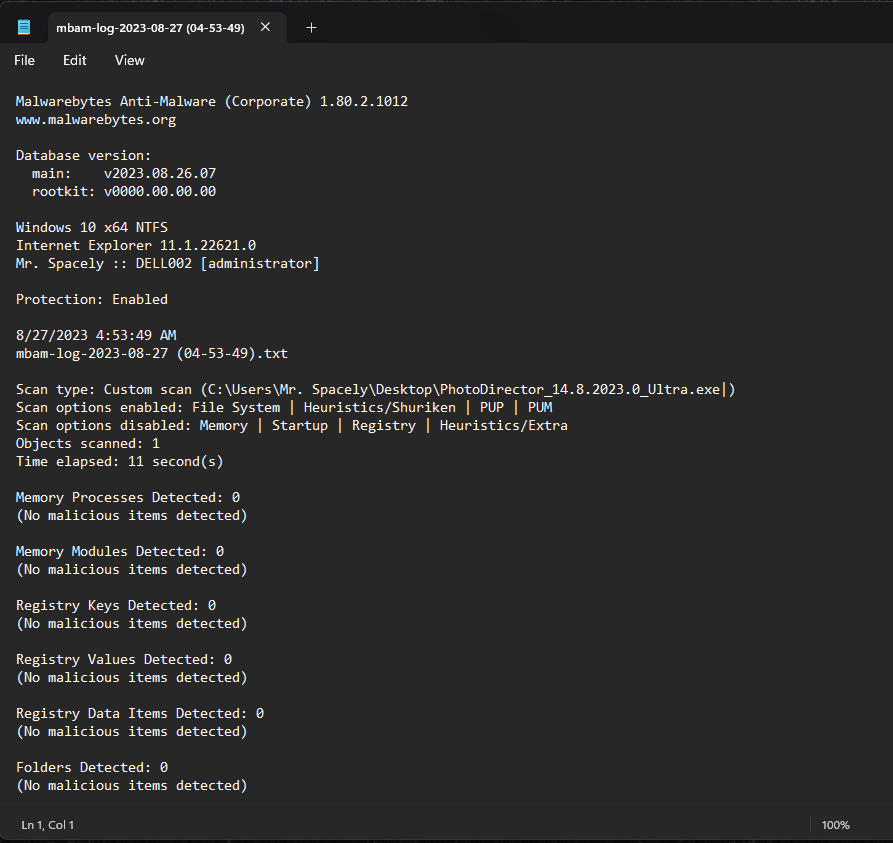The width and height of the screenshot is (893, 843).
Task: Click the mbam-log-2023-08-27 (04-53-49).txt filename line
Action: click(152, 353)
